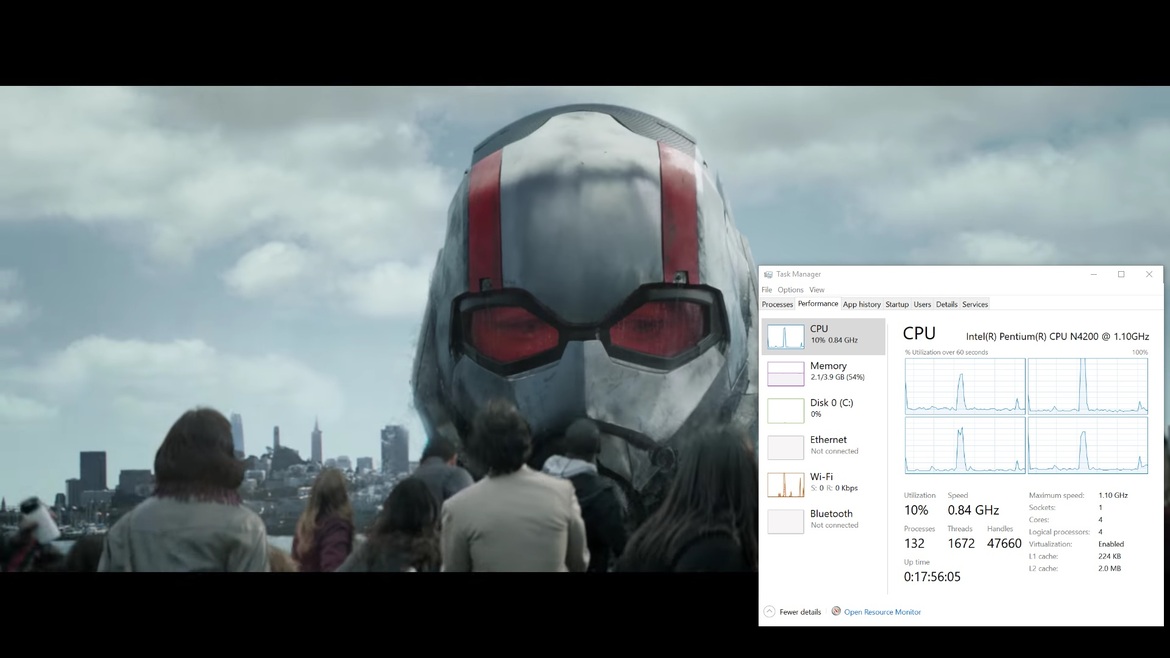Maximize the Task Manager window
The height and width of the screenshot is (658, 1170).
click(1121, 275)
